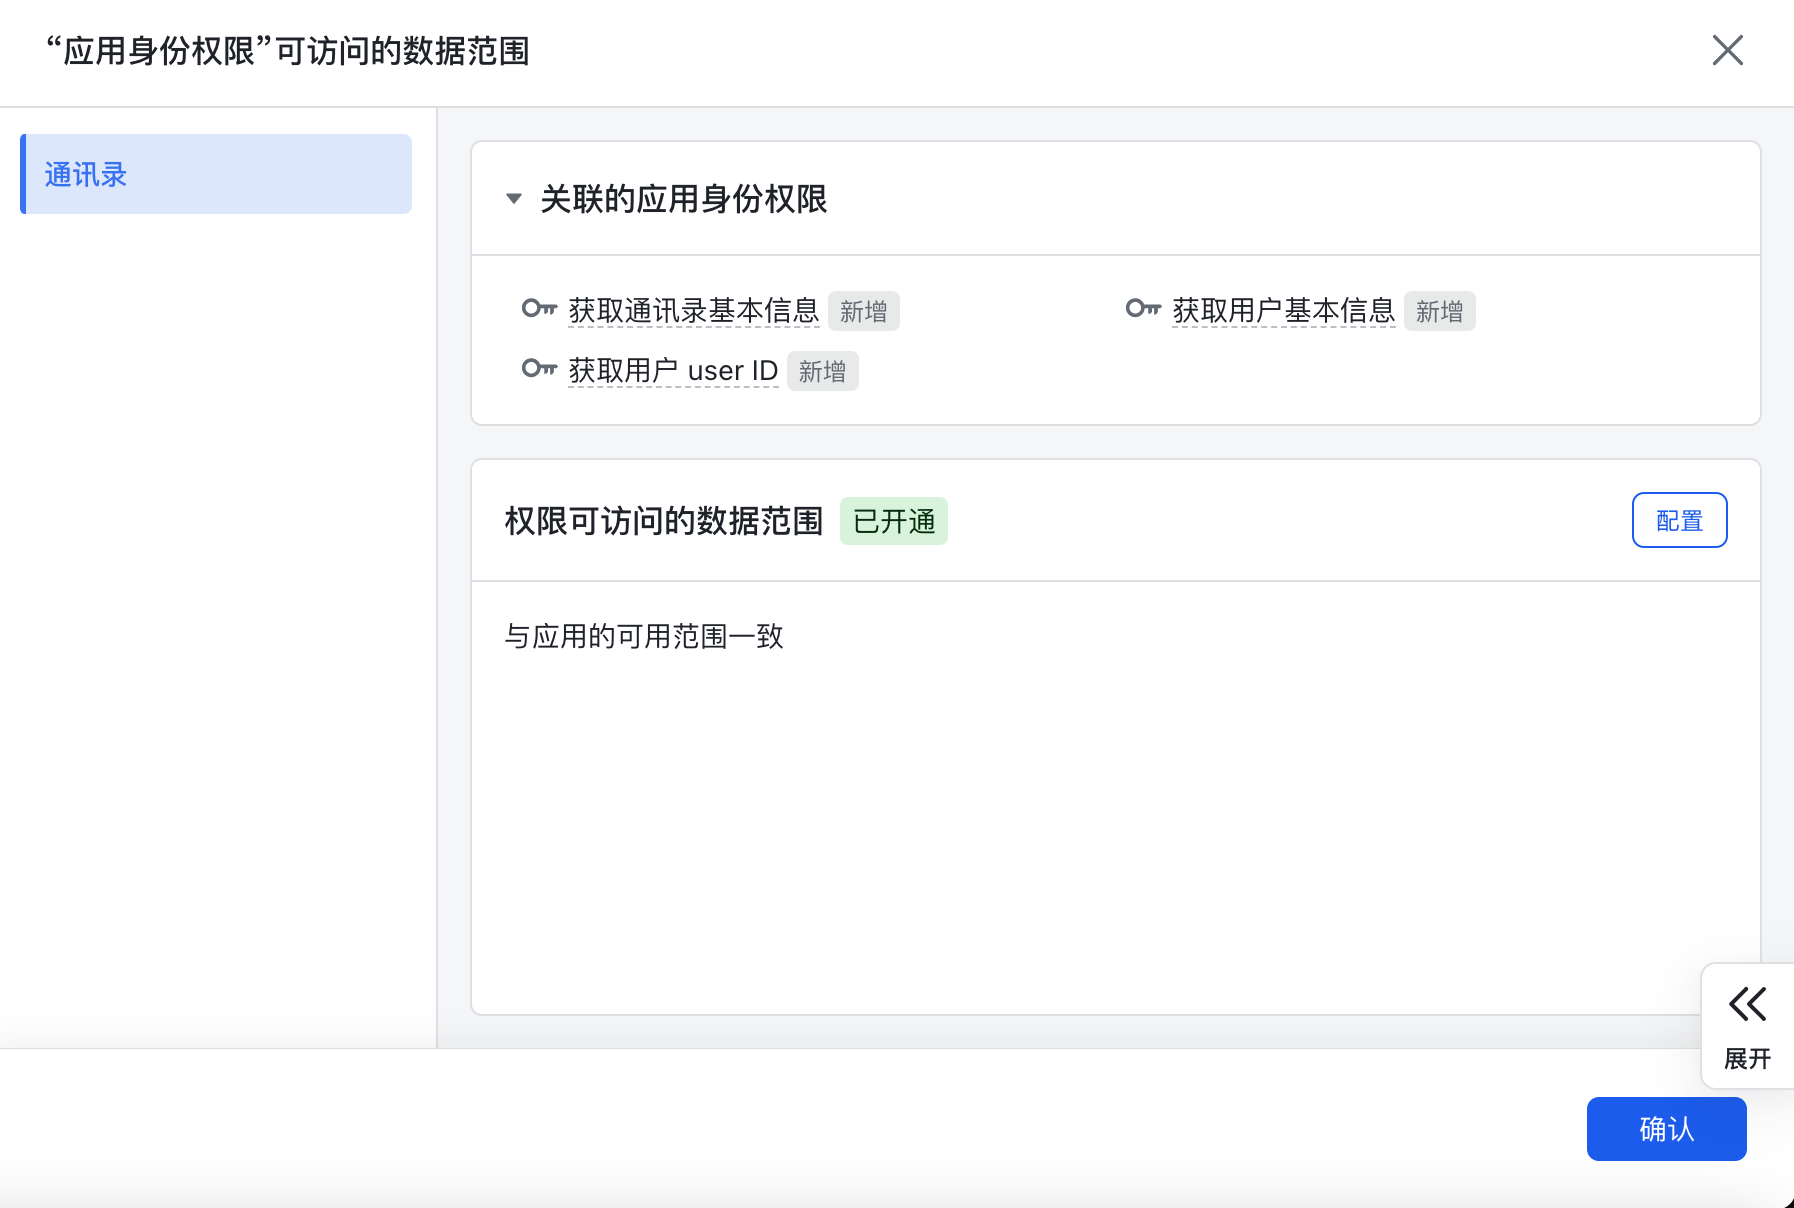This screenshot has width=1794, height=1208.
Task: Close the data range dialog
Action: (x=1727, y=50)
